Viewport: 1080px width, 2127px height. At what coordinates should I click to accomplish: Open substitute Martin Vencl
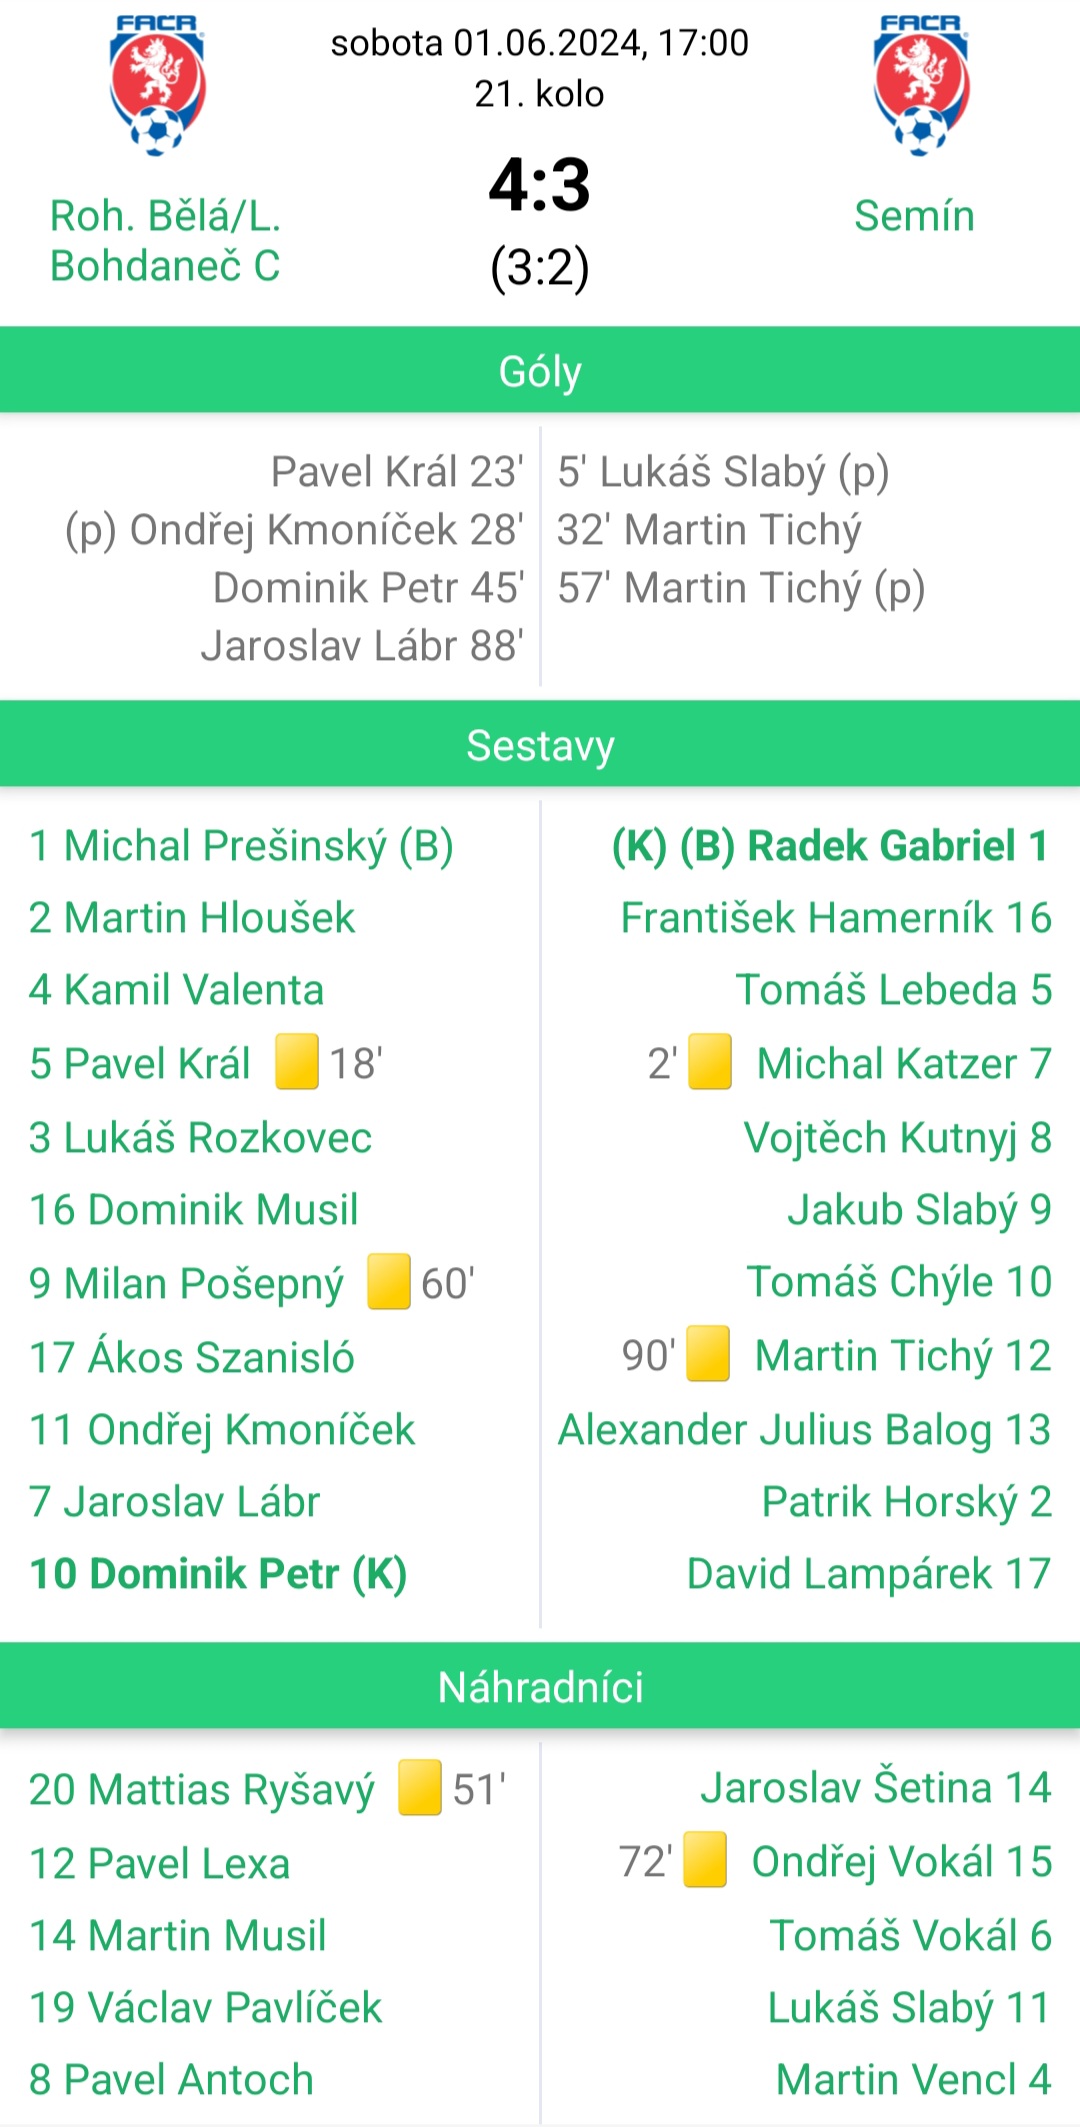(x=914, y=2079)
